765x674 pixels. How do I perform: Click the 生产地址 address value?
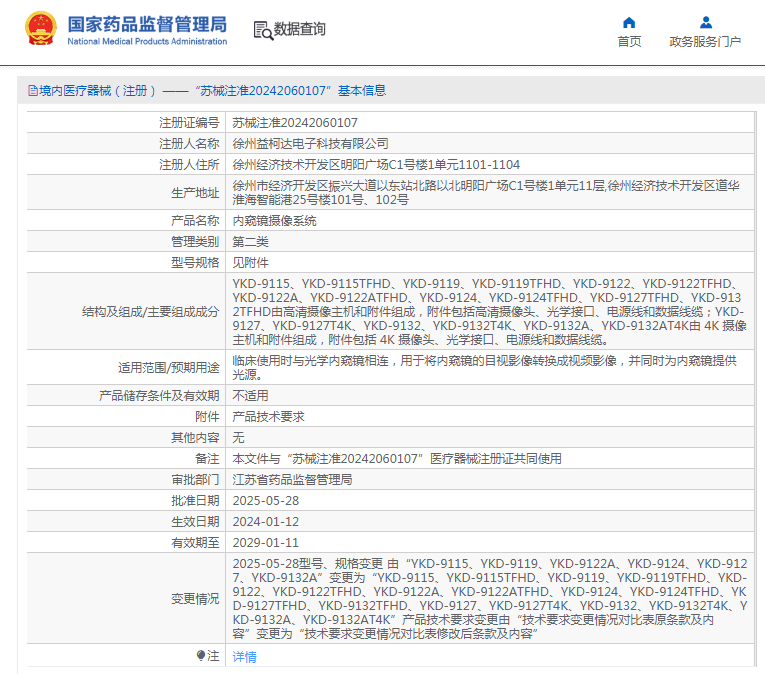point(486,193)
